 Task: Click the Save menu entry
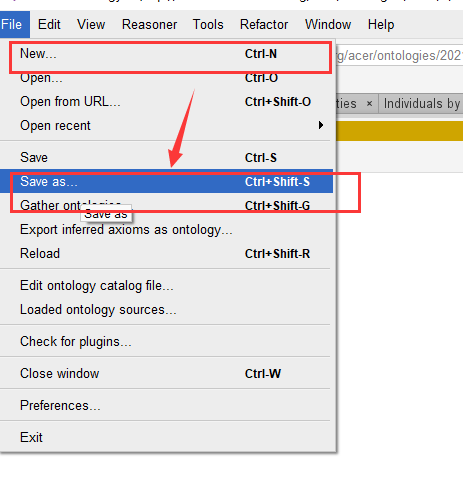pos(166,157)
